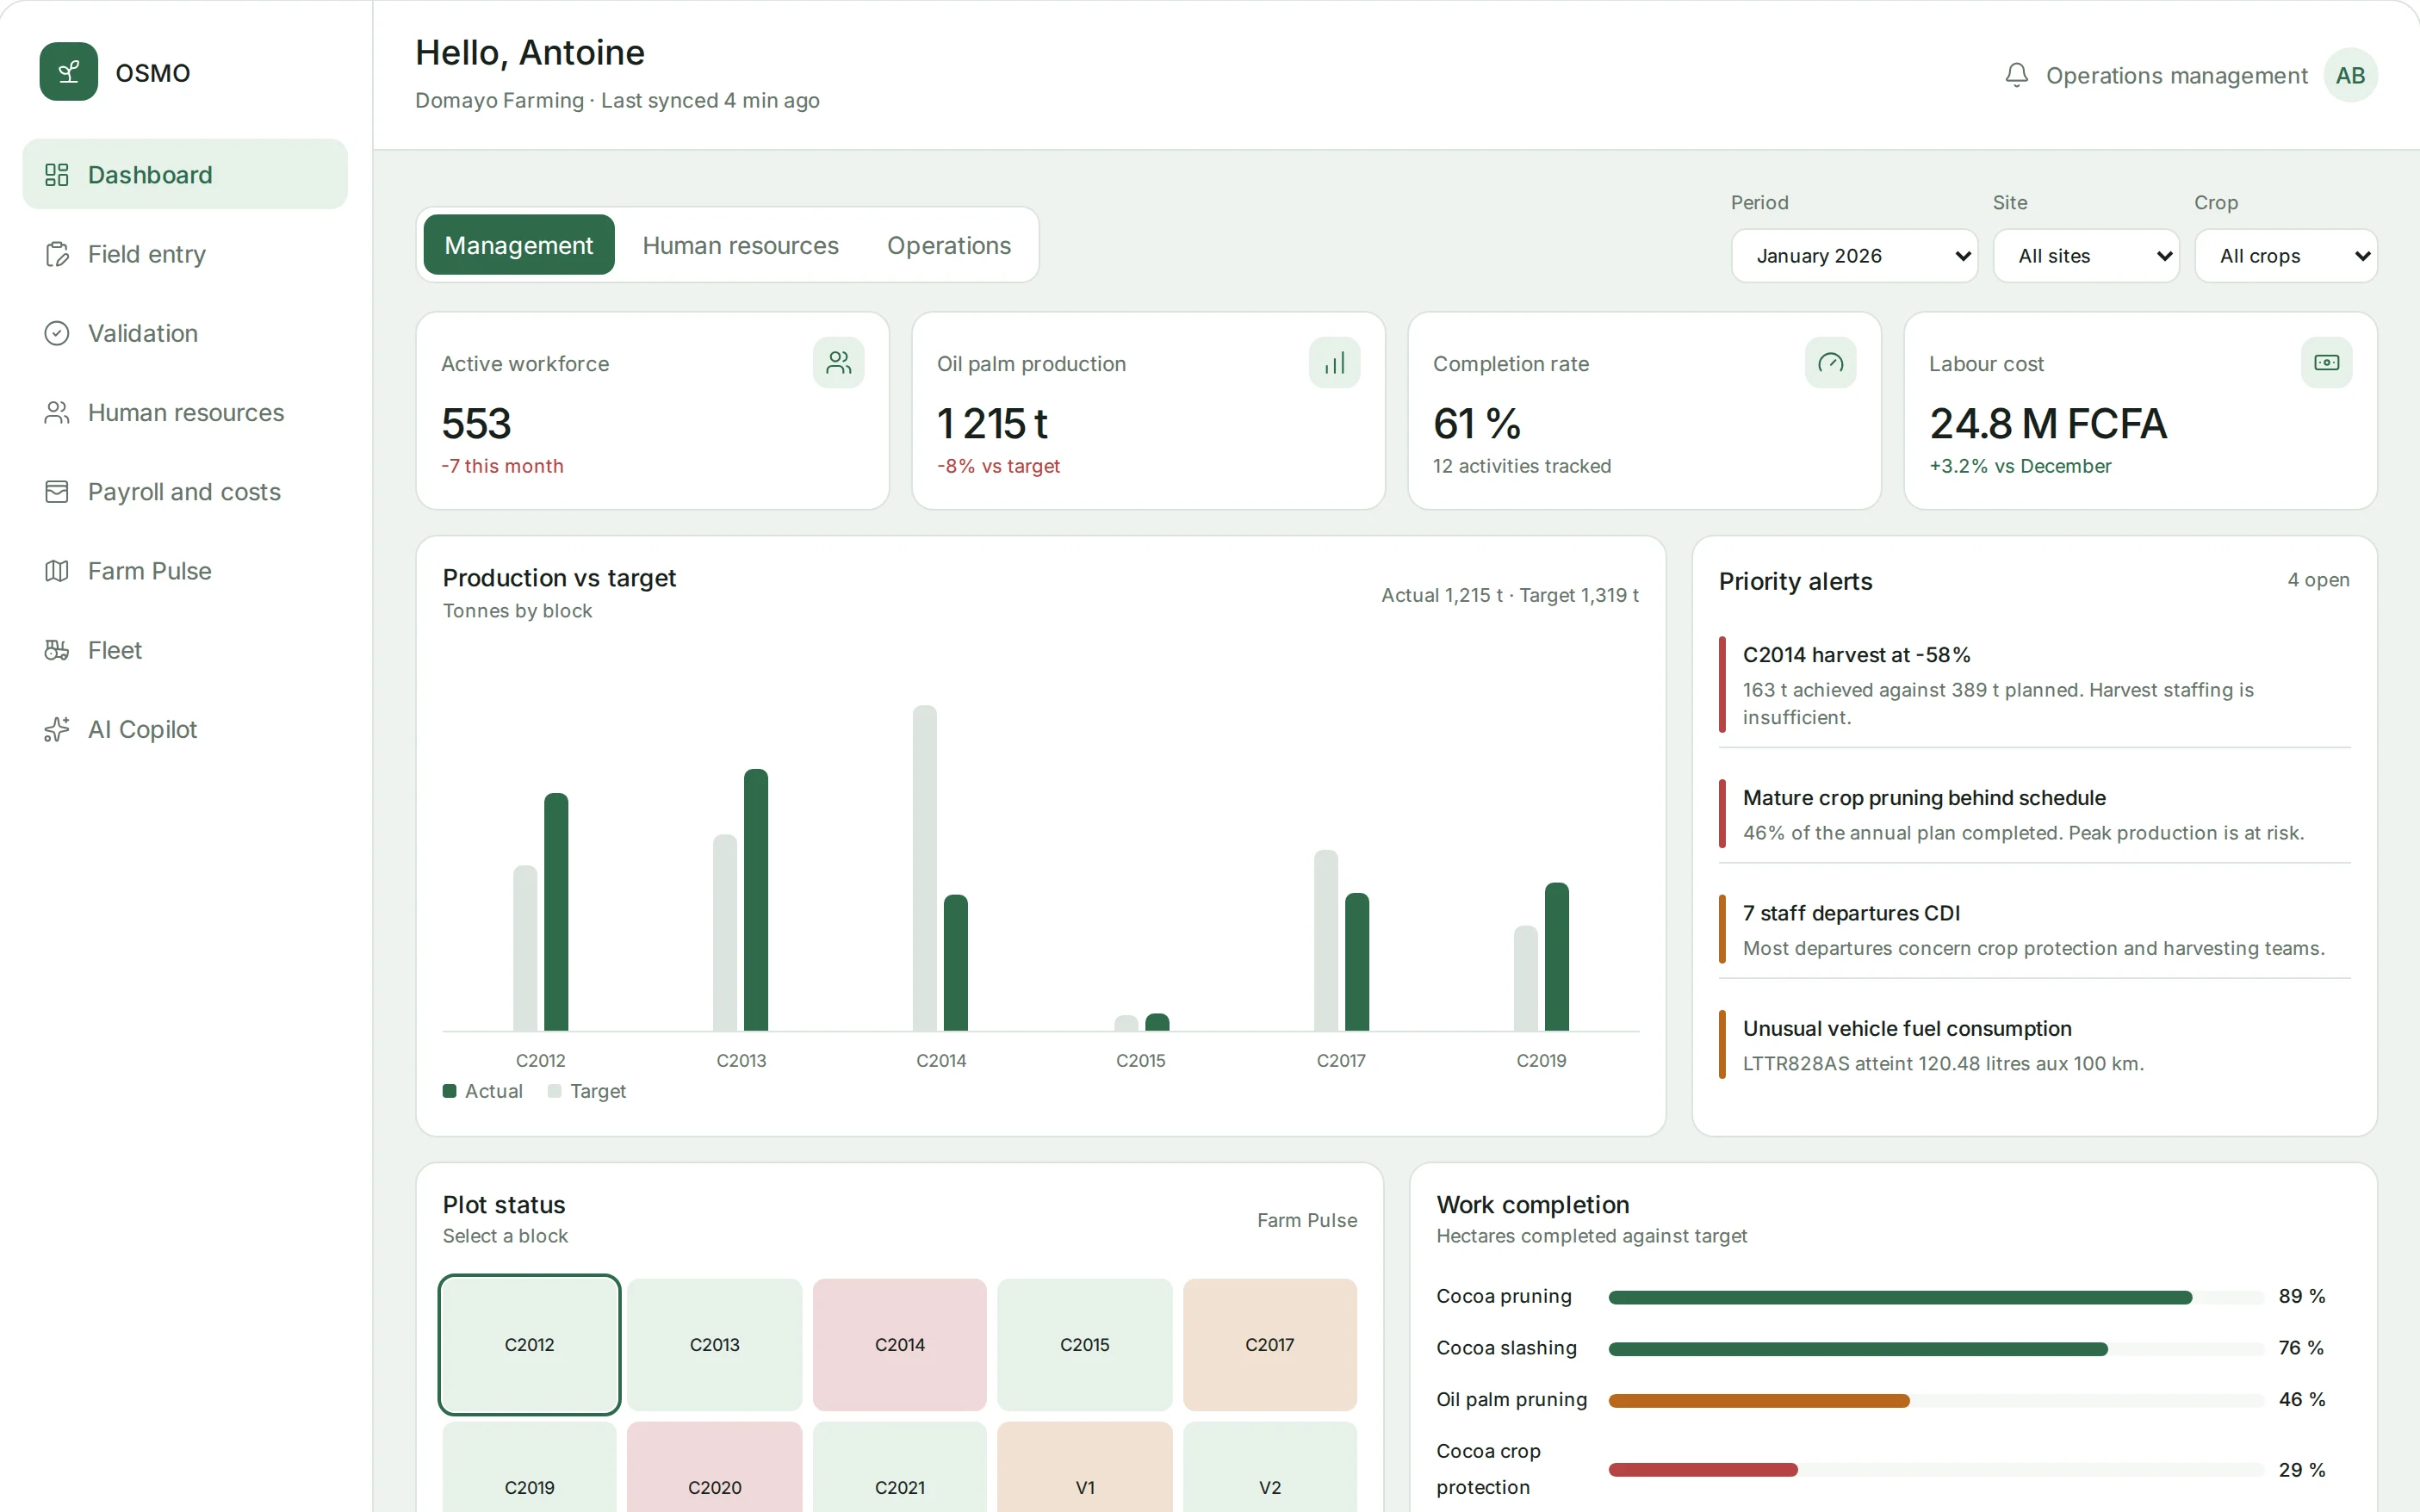This screenshot has height=1512, width=2420.
Task: Open the Period dropdown showing January 2026
Action: click(1854, 256)
